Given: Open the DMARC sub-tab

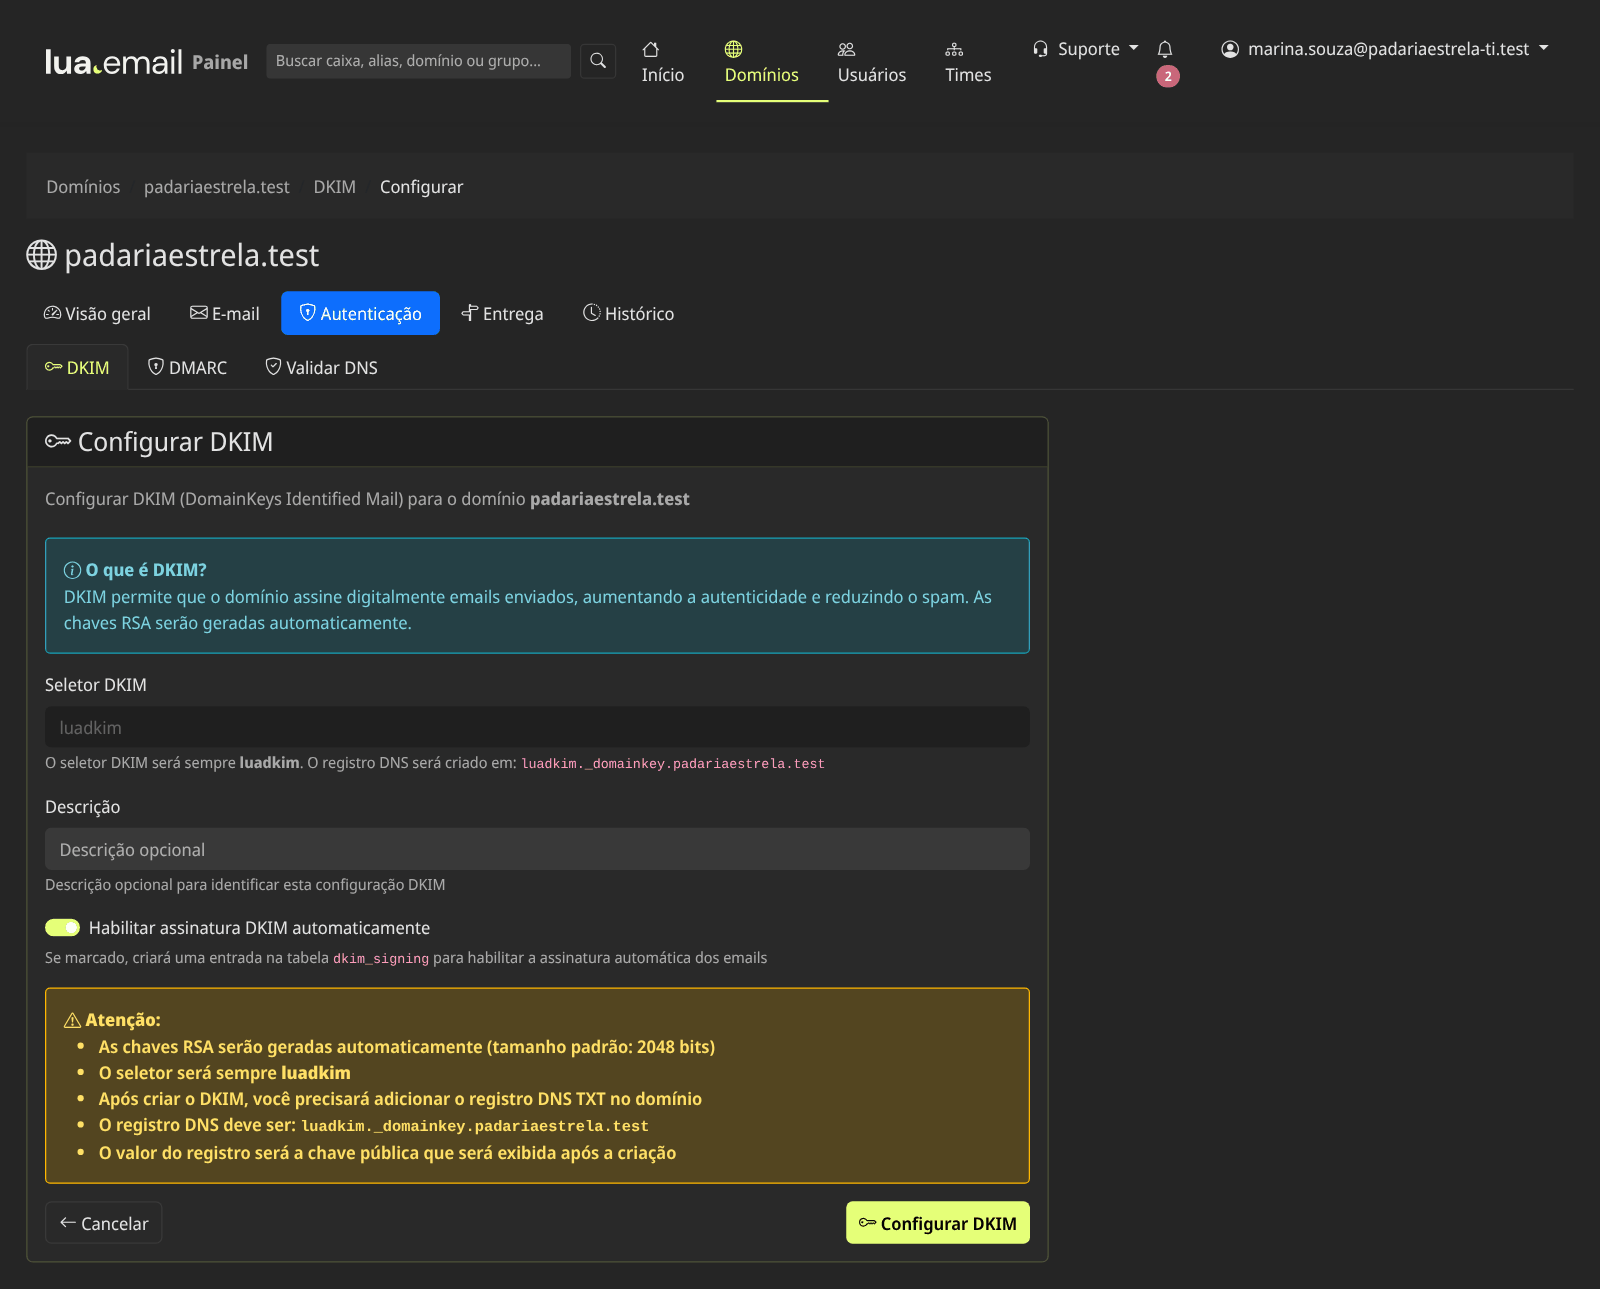Looking at the screenshot, I should point(188,367).
